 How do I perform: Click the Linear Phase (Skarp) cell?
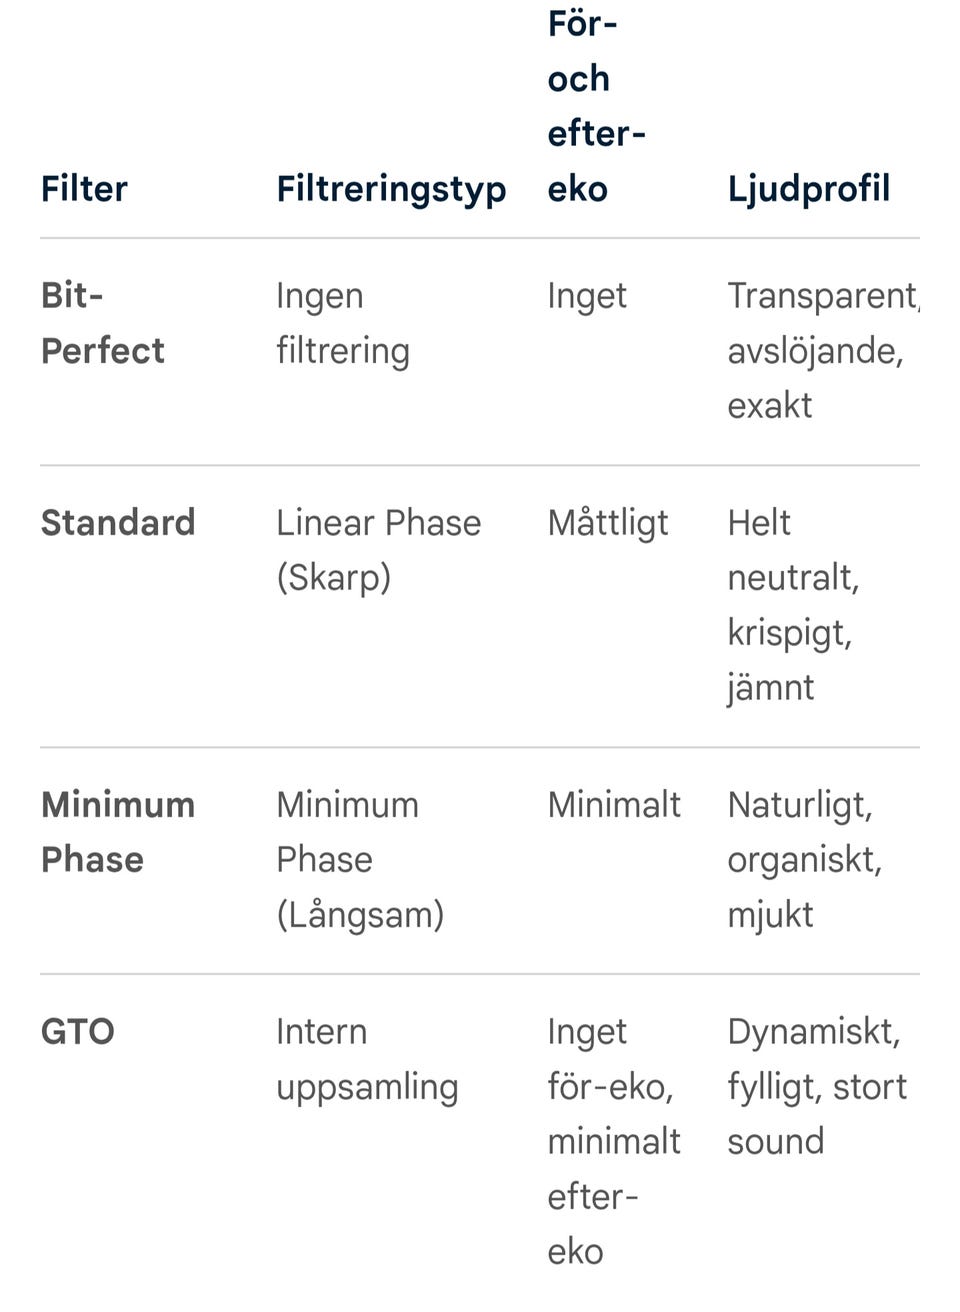(x=378, y=550)
